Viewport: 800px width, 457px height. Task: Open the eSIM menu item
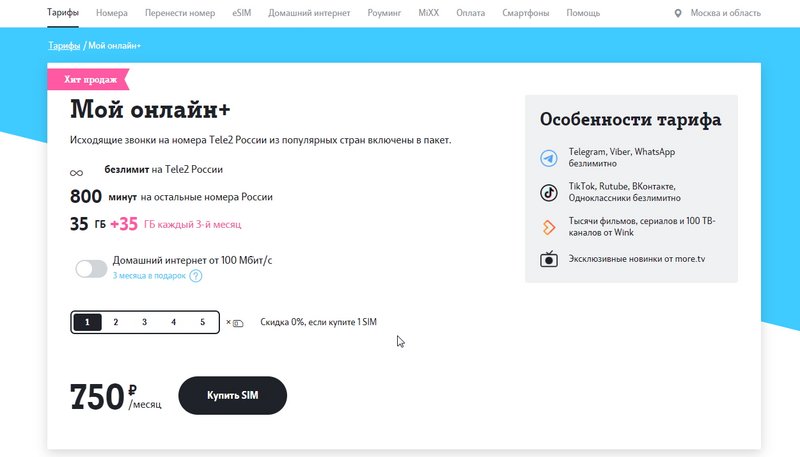tap(242, 13)
